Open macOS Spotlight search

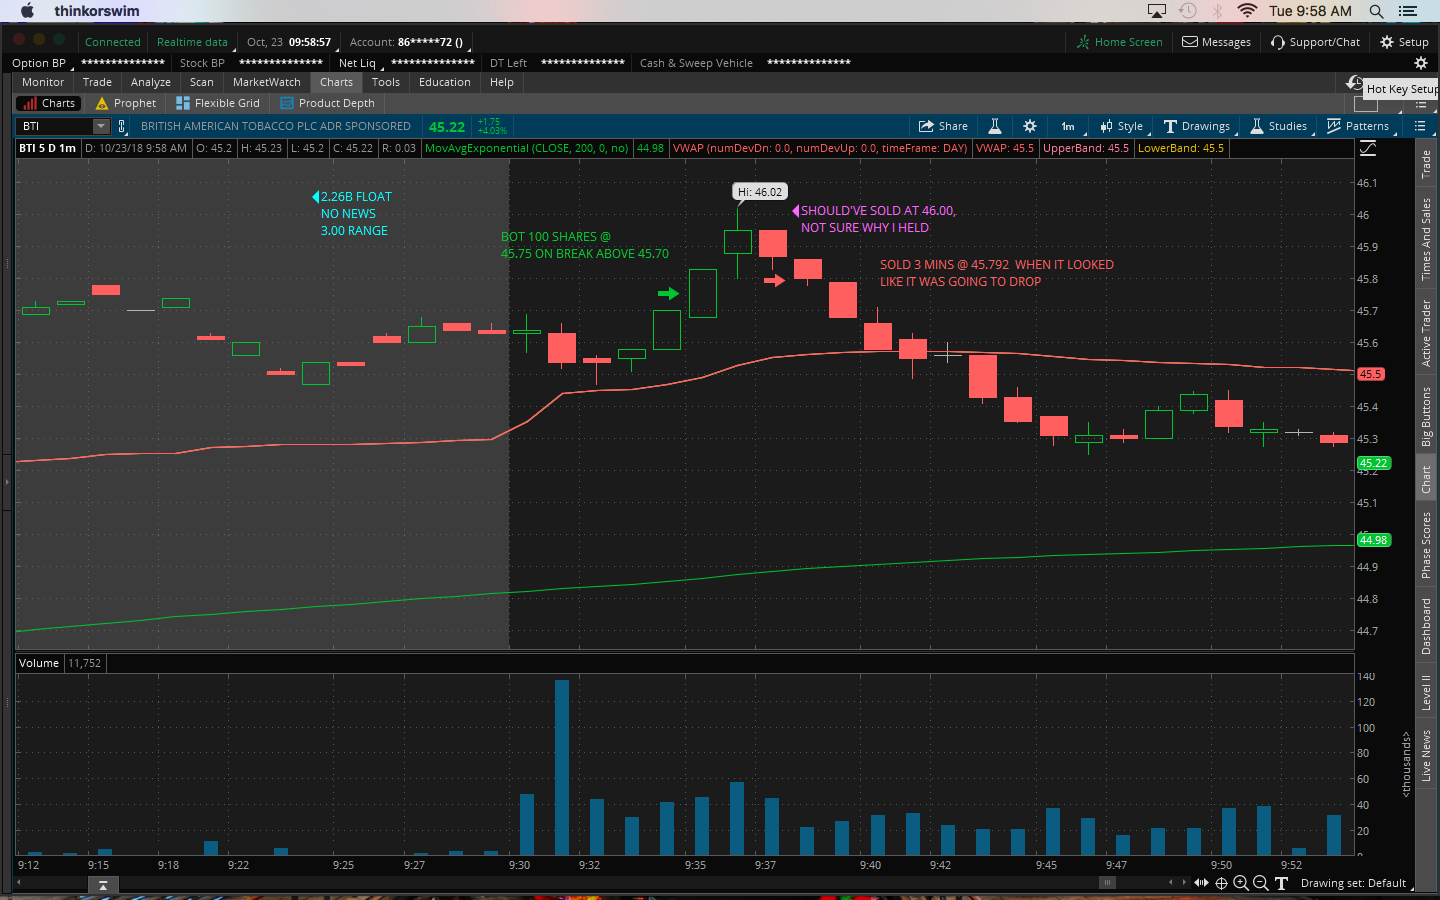(x=1376, y=11)
